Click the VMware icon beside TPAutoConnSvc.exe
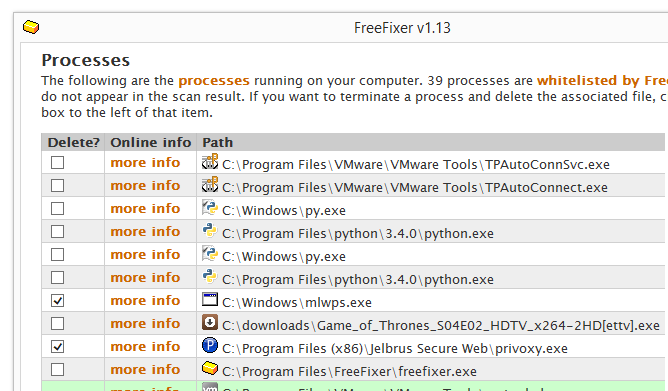Image resolution: width=668 pixels, height=391 pixels. [210, 162]
